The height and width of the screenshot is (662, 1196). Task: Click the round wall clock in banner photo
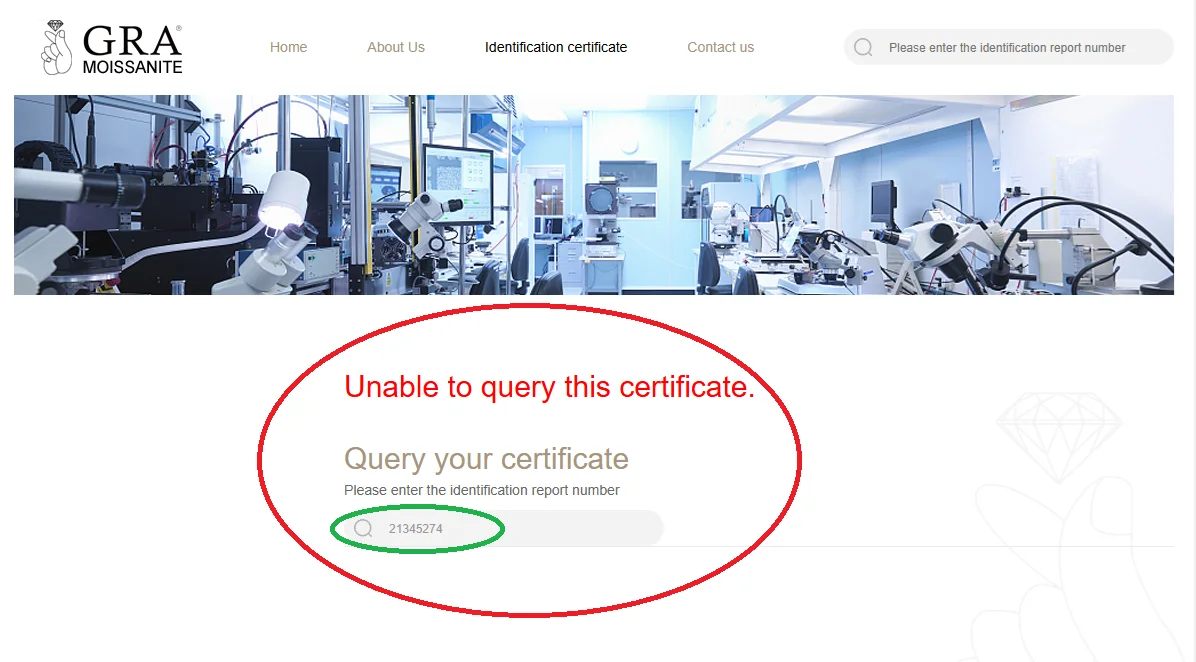(629, 146)
